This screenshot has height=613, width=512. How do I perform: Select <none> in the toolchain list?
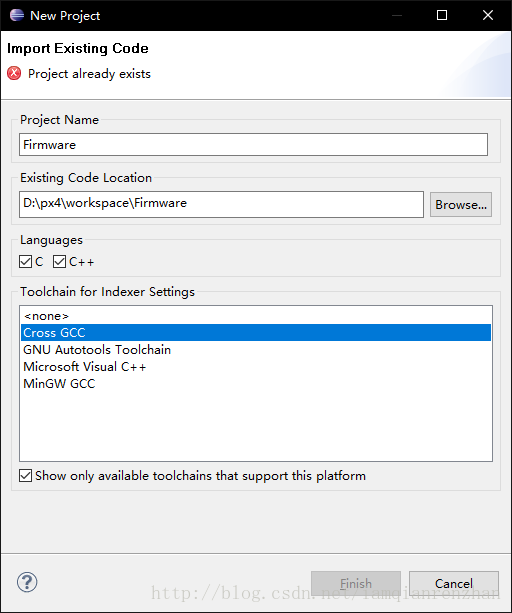coord(256,316)
